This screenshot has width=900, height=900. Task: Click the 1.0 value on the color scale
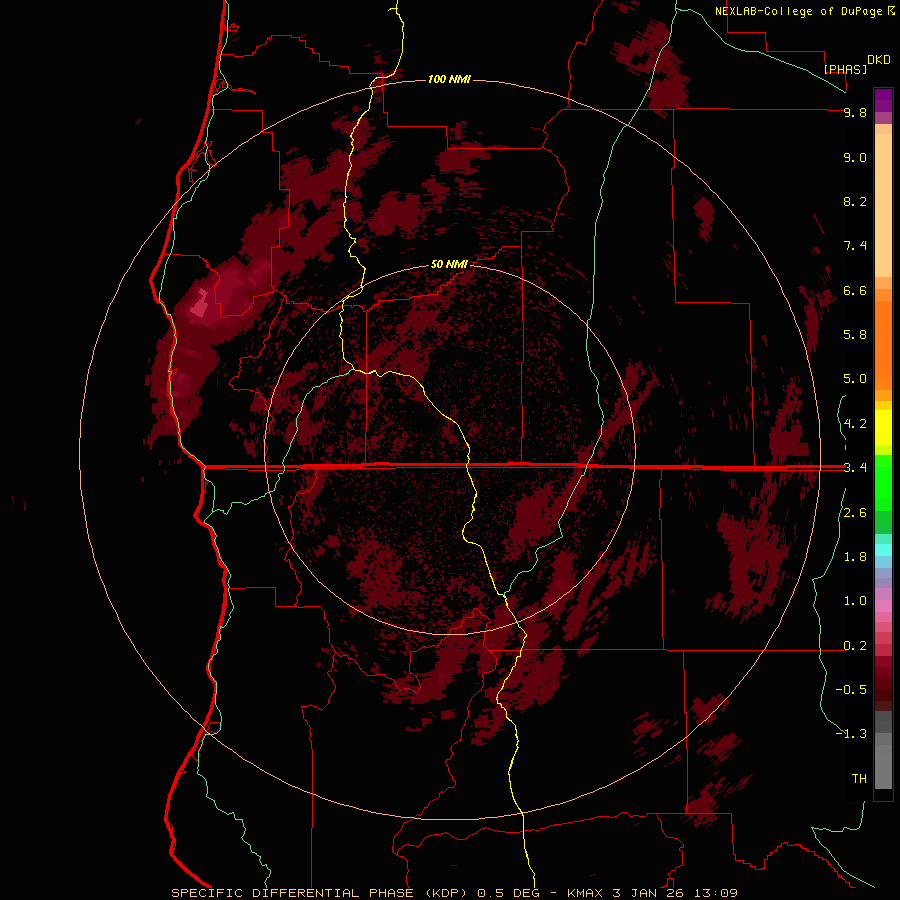point(855,601)
